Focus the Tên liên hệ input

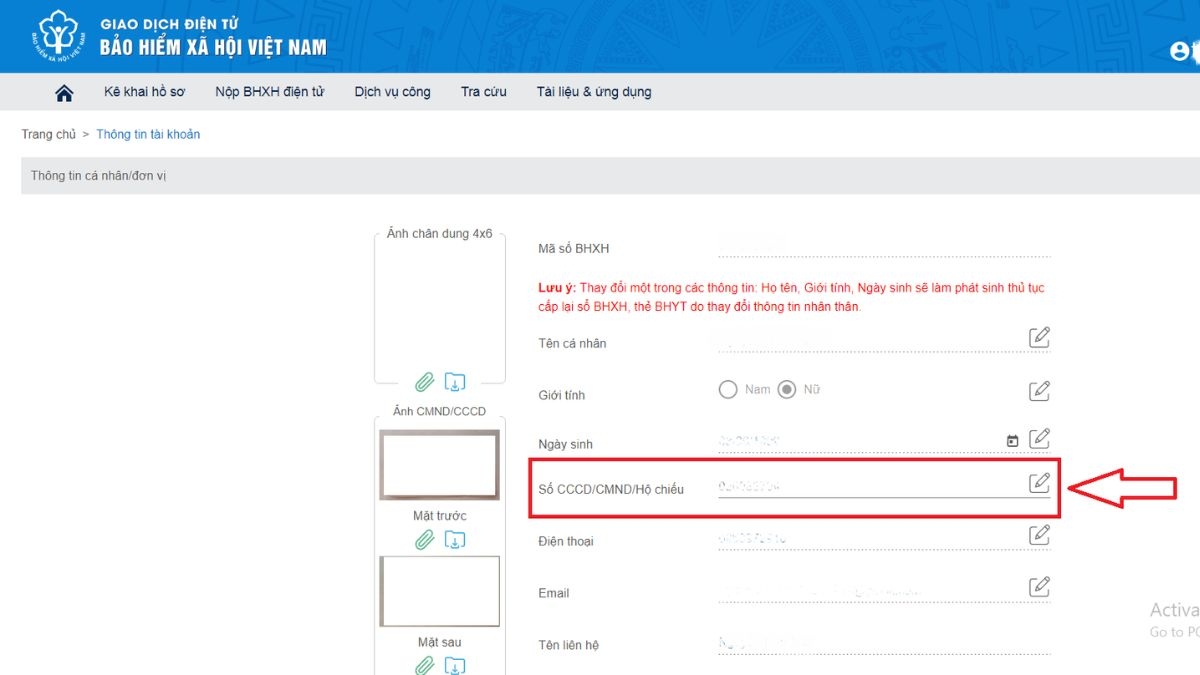883,644
